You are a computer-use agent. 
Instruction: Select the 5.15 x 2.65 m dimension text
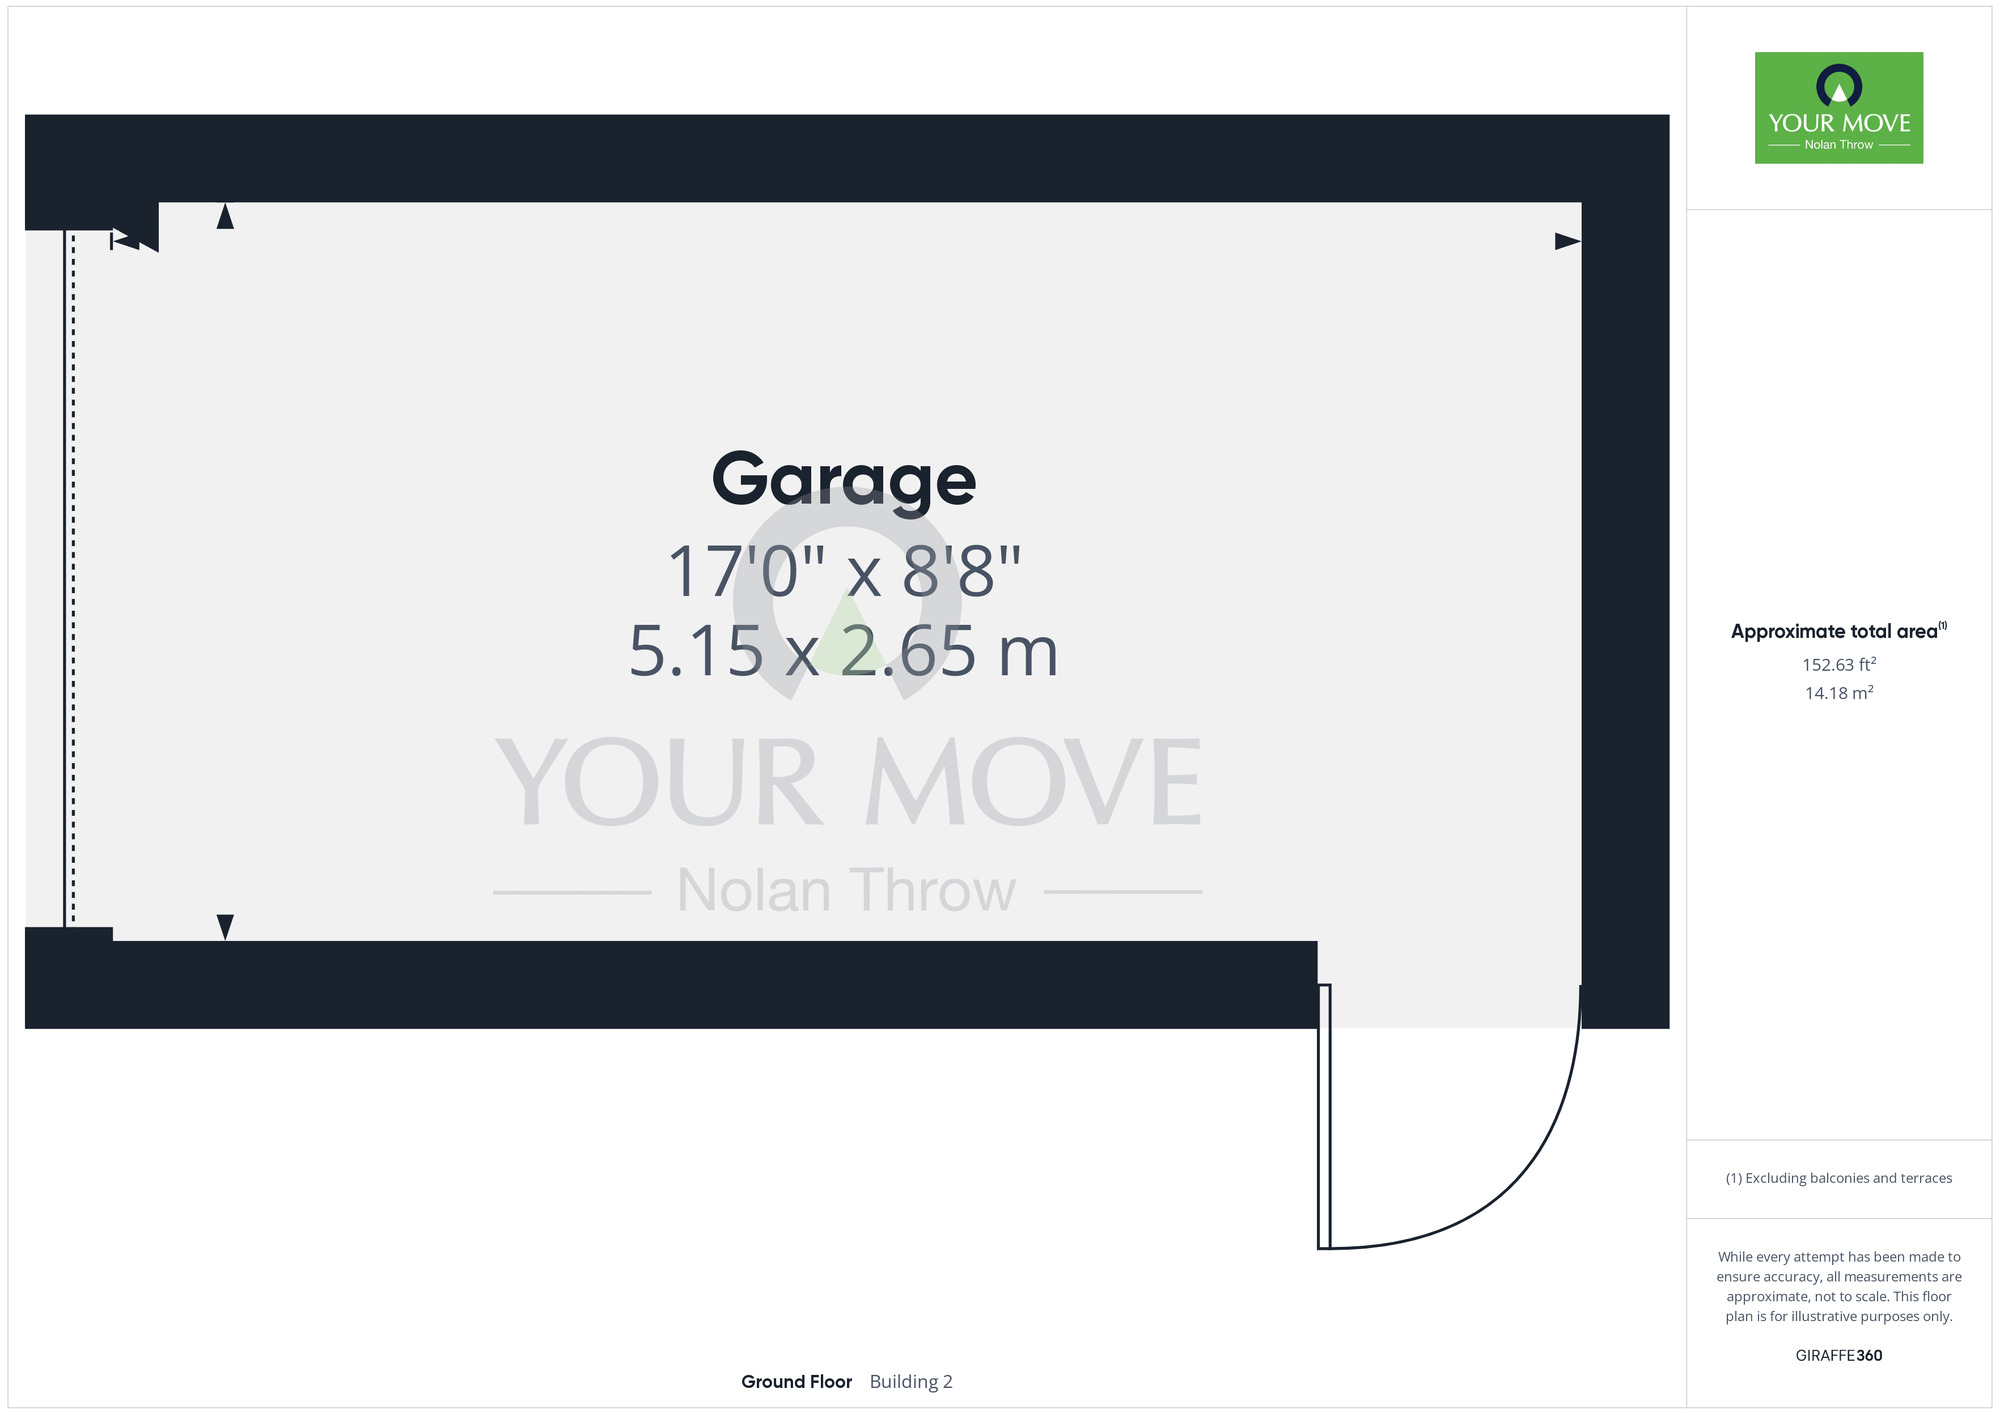(843, 651)
